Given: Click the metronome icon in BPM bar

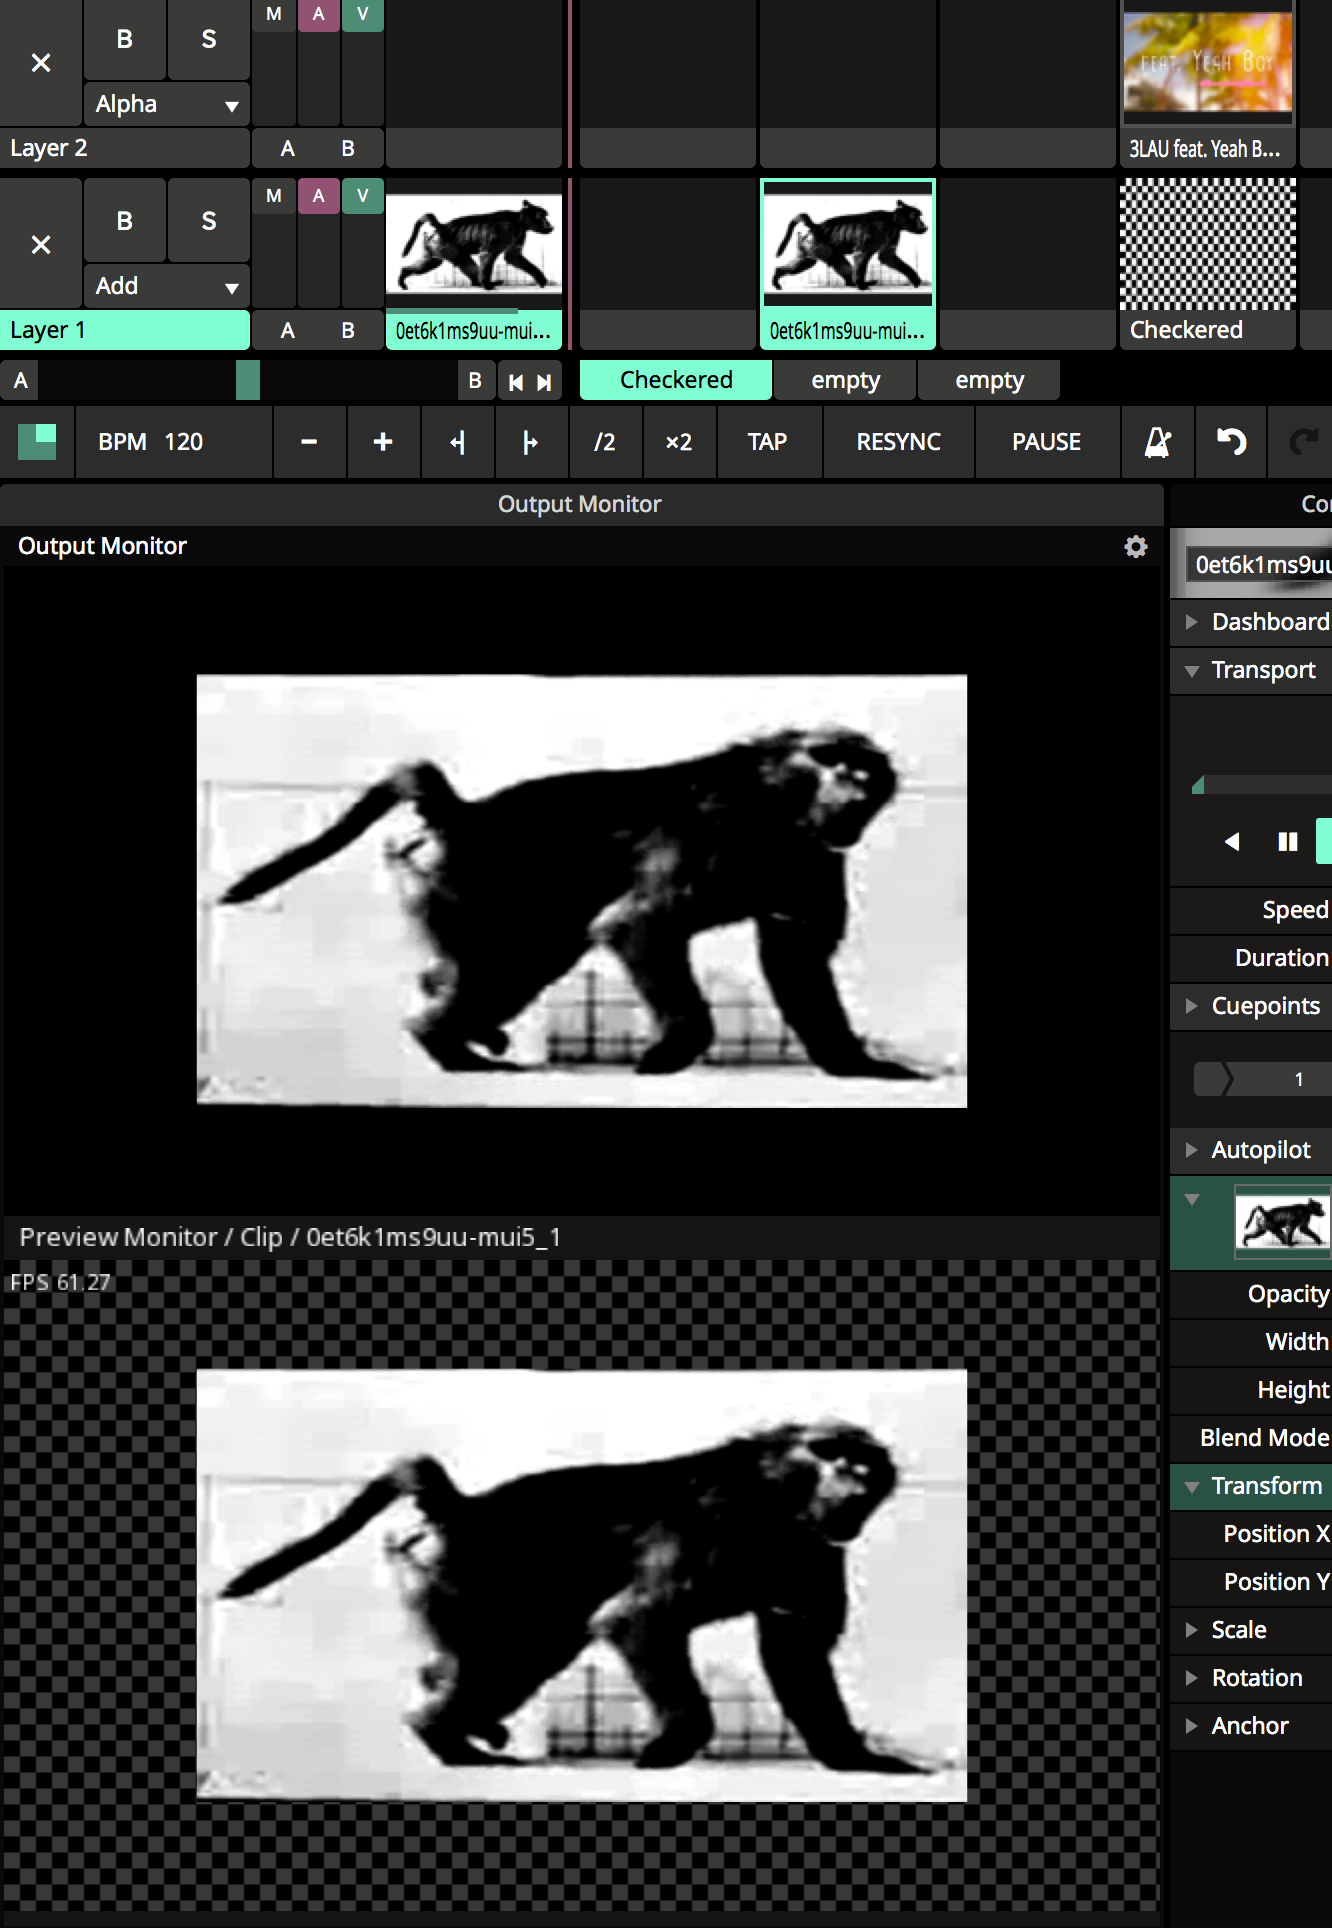Looking at the screenshot, I should (1157, 442).
